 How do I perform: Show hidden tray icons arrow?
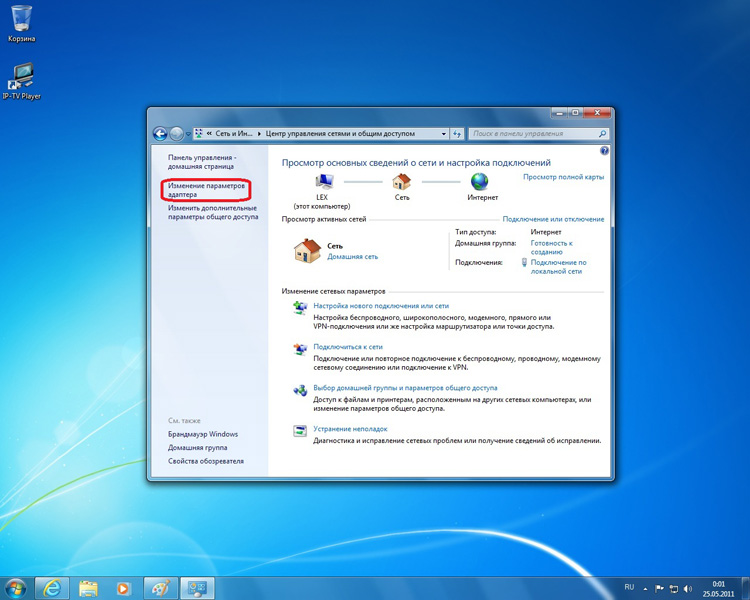(645, 589)
